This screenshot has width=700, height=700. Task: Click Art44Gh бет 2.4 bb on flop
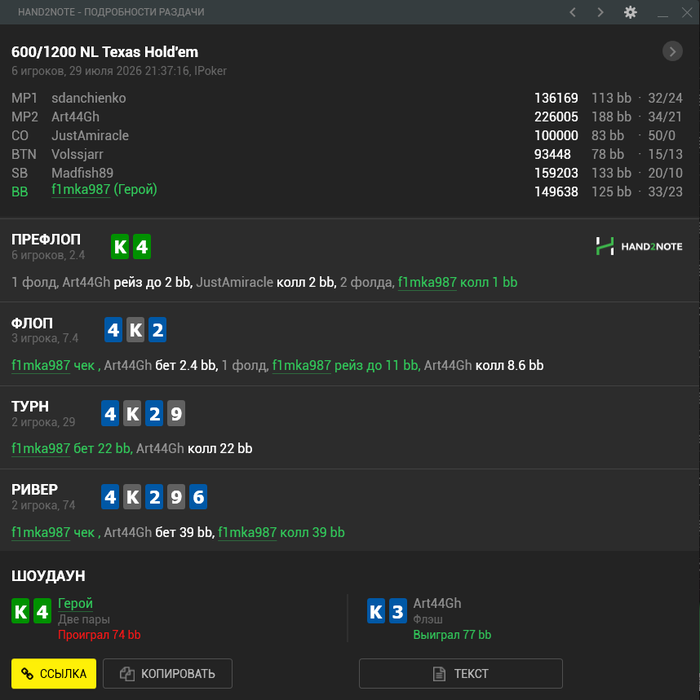pyautogui.click(x=160, y=365)
